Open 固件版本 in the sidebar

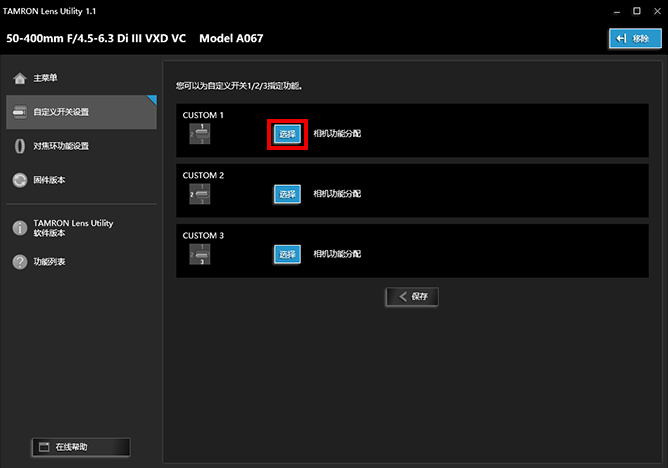coord(81,180)
